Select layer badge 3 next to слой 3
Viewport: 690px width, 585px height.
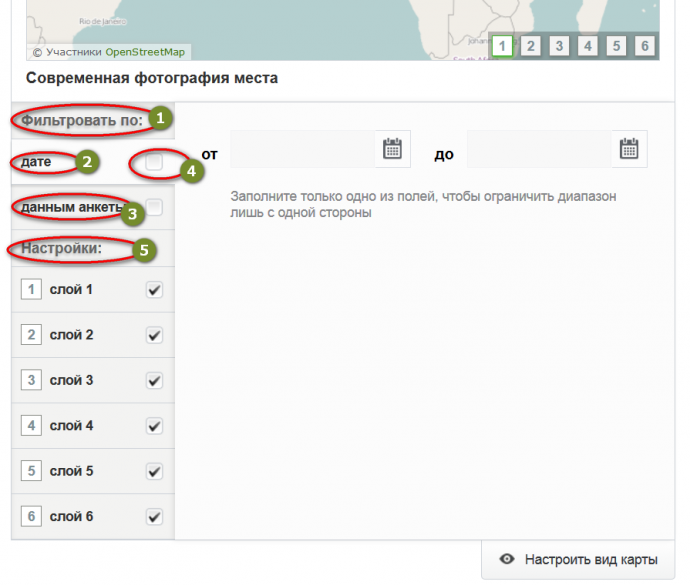[x=31, y=380]
